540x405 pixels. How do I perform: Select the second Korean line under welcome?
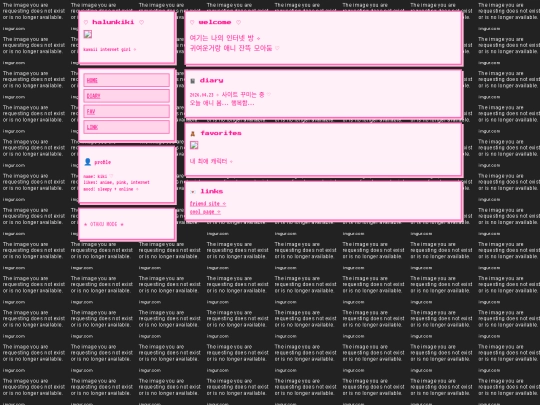click(235, 48)
